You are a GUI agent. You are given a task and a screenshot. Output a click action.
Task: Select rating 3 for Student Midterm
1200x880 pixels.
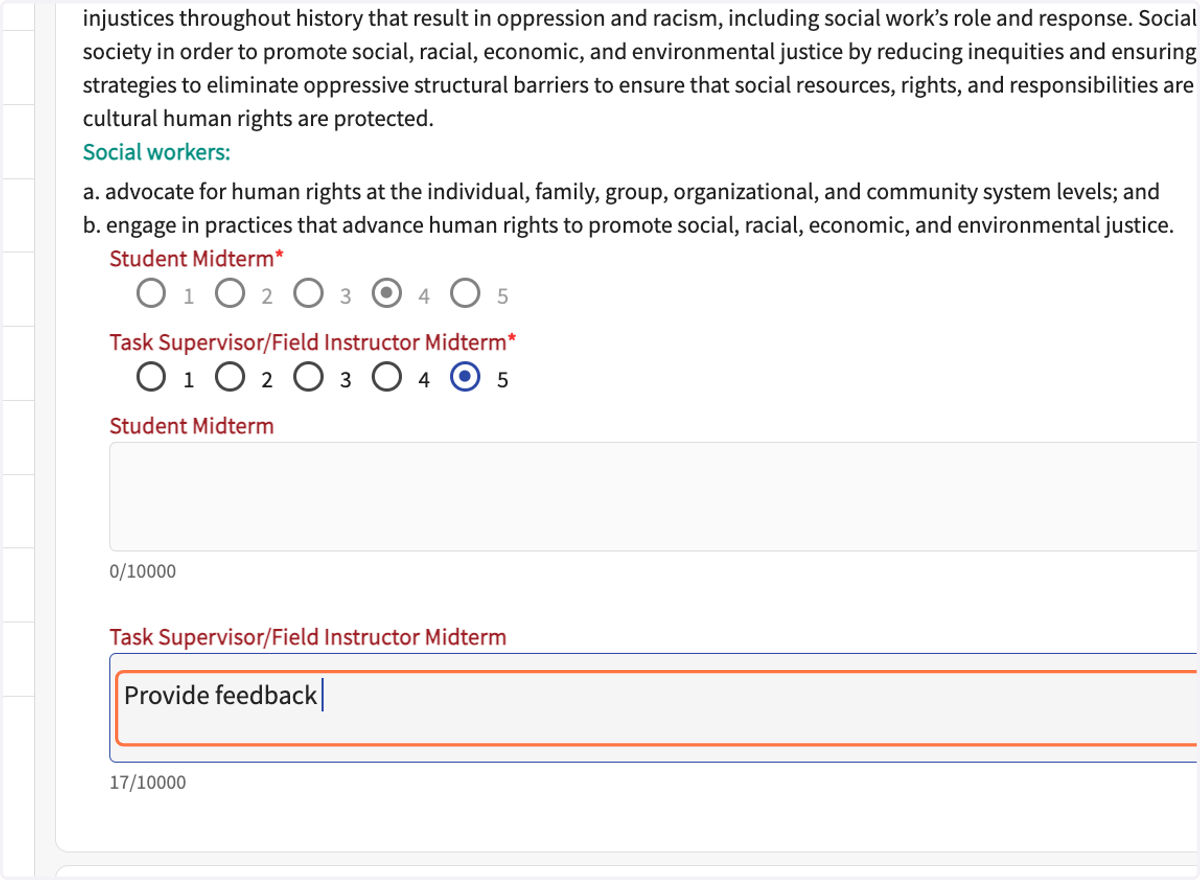pyautogui.click(x=308, y=294)
